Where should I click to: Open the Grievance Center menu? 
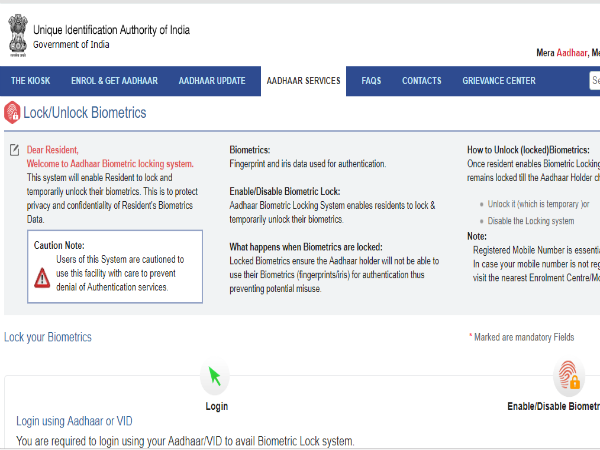(x=499, y=81)
